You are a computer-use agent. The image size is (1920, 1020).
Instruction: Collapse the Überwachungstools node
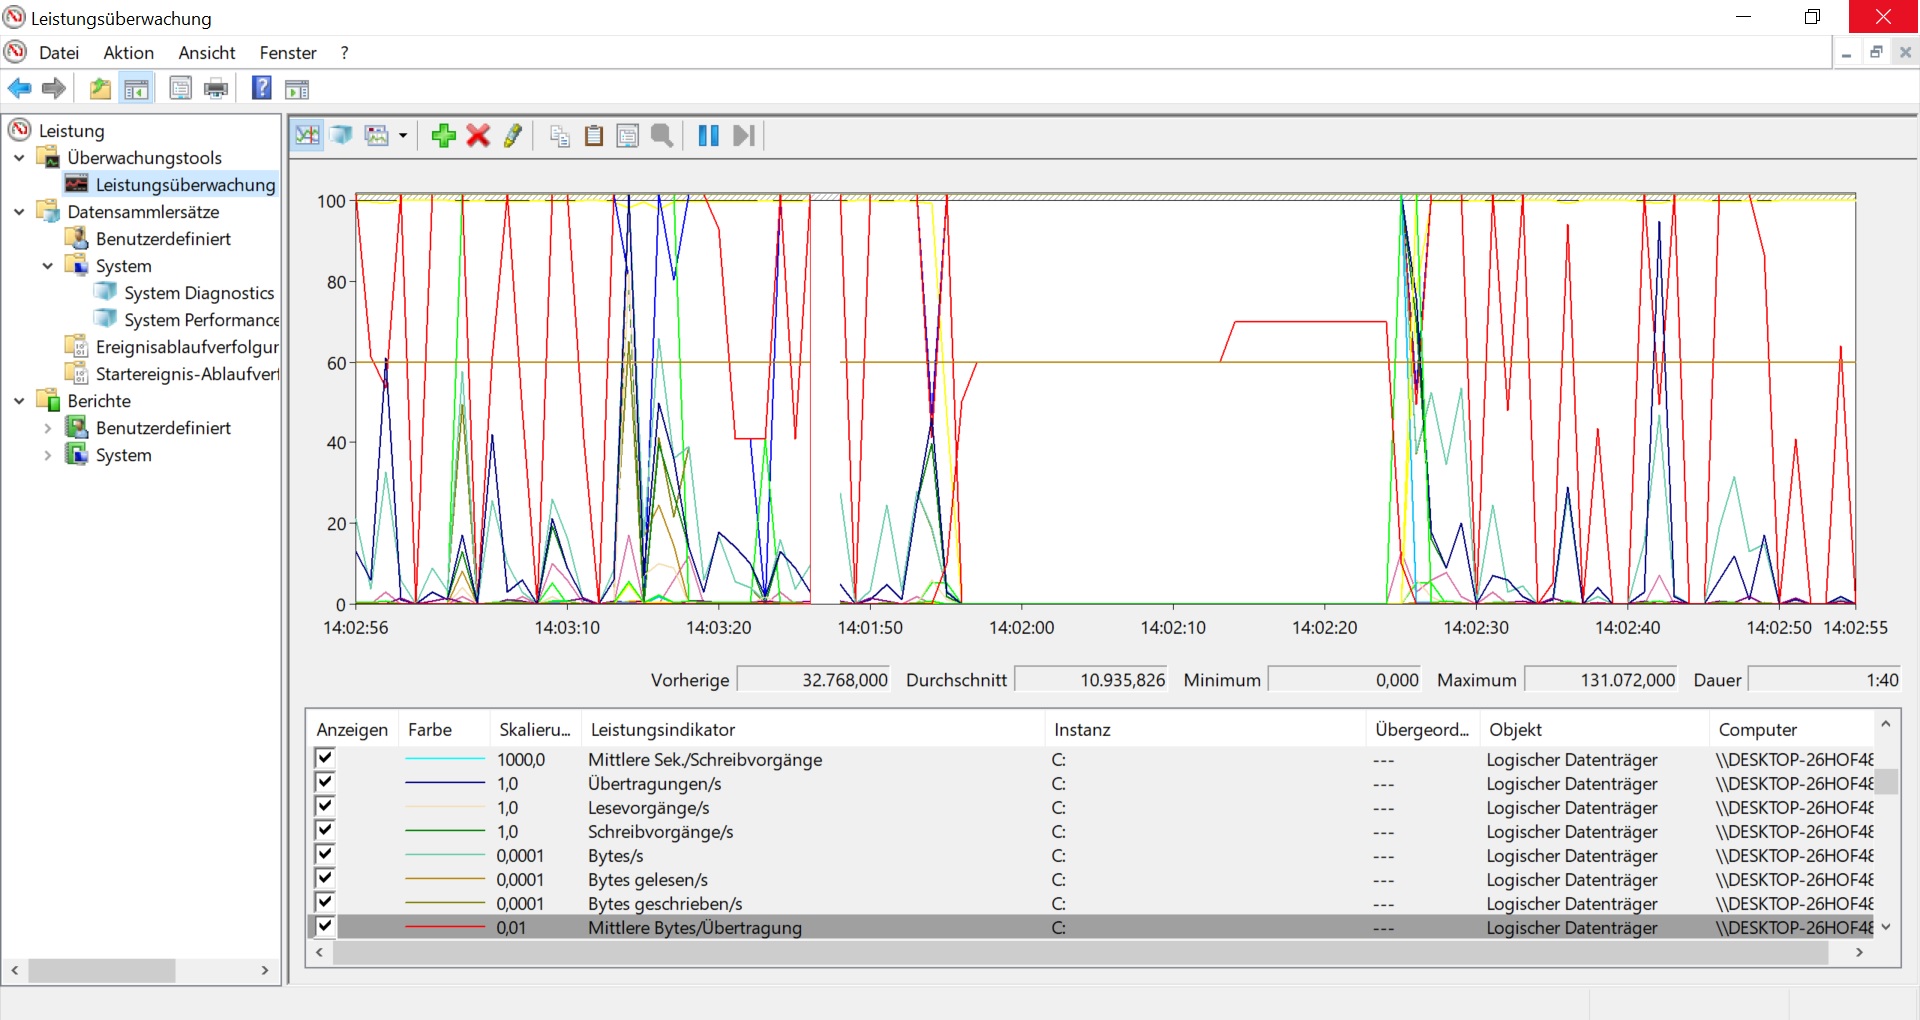19,158
